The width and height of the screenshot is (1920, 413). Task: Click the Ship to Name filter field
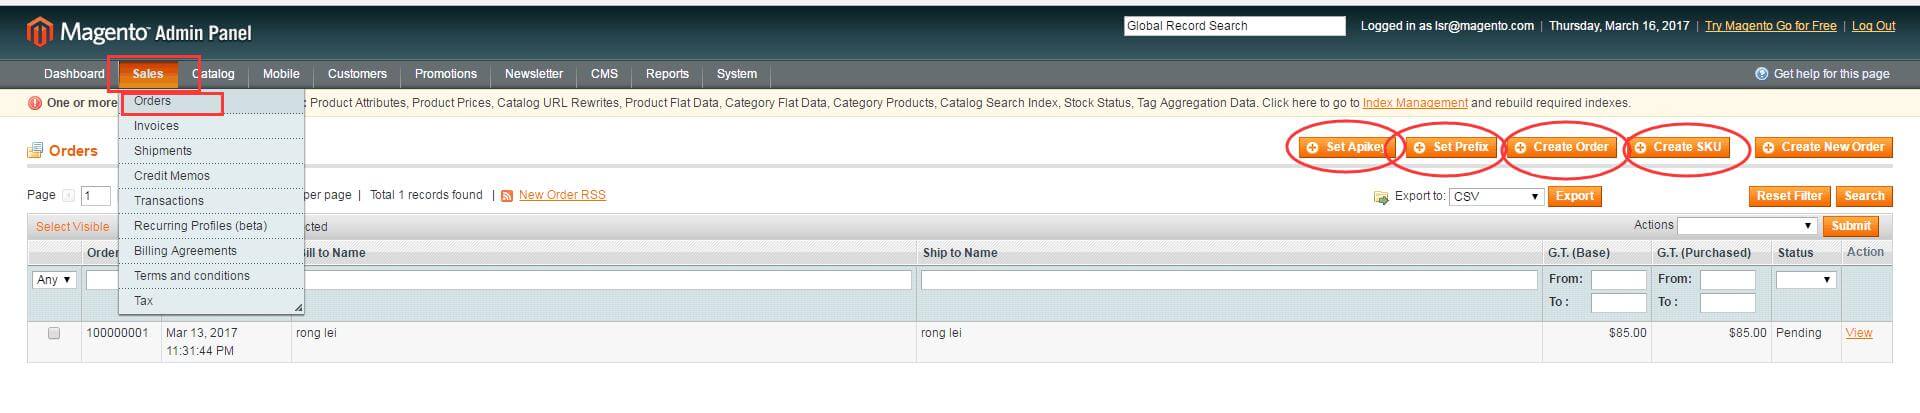(x=1229, y=280)
